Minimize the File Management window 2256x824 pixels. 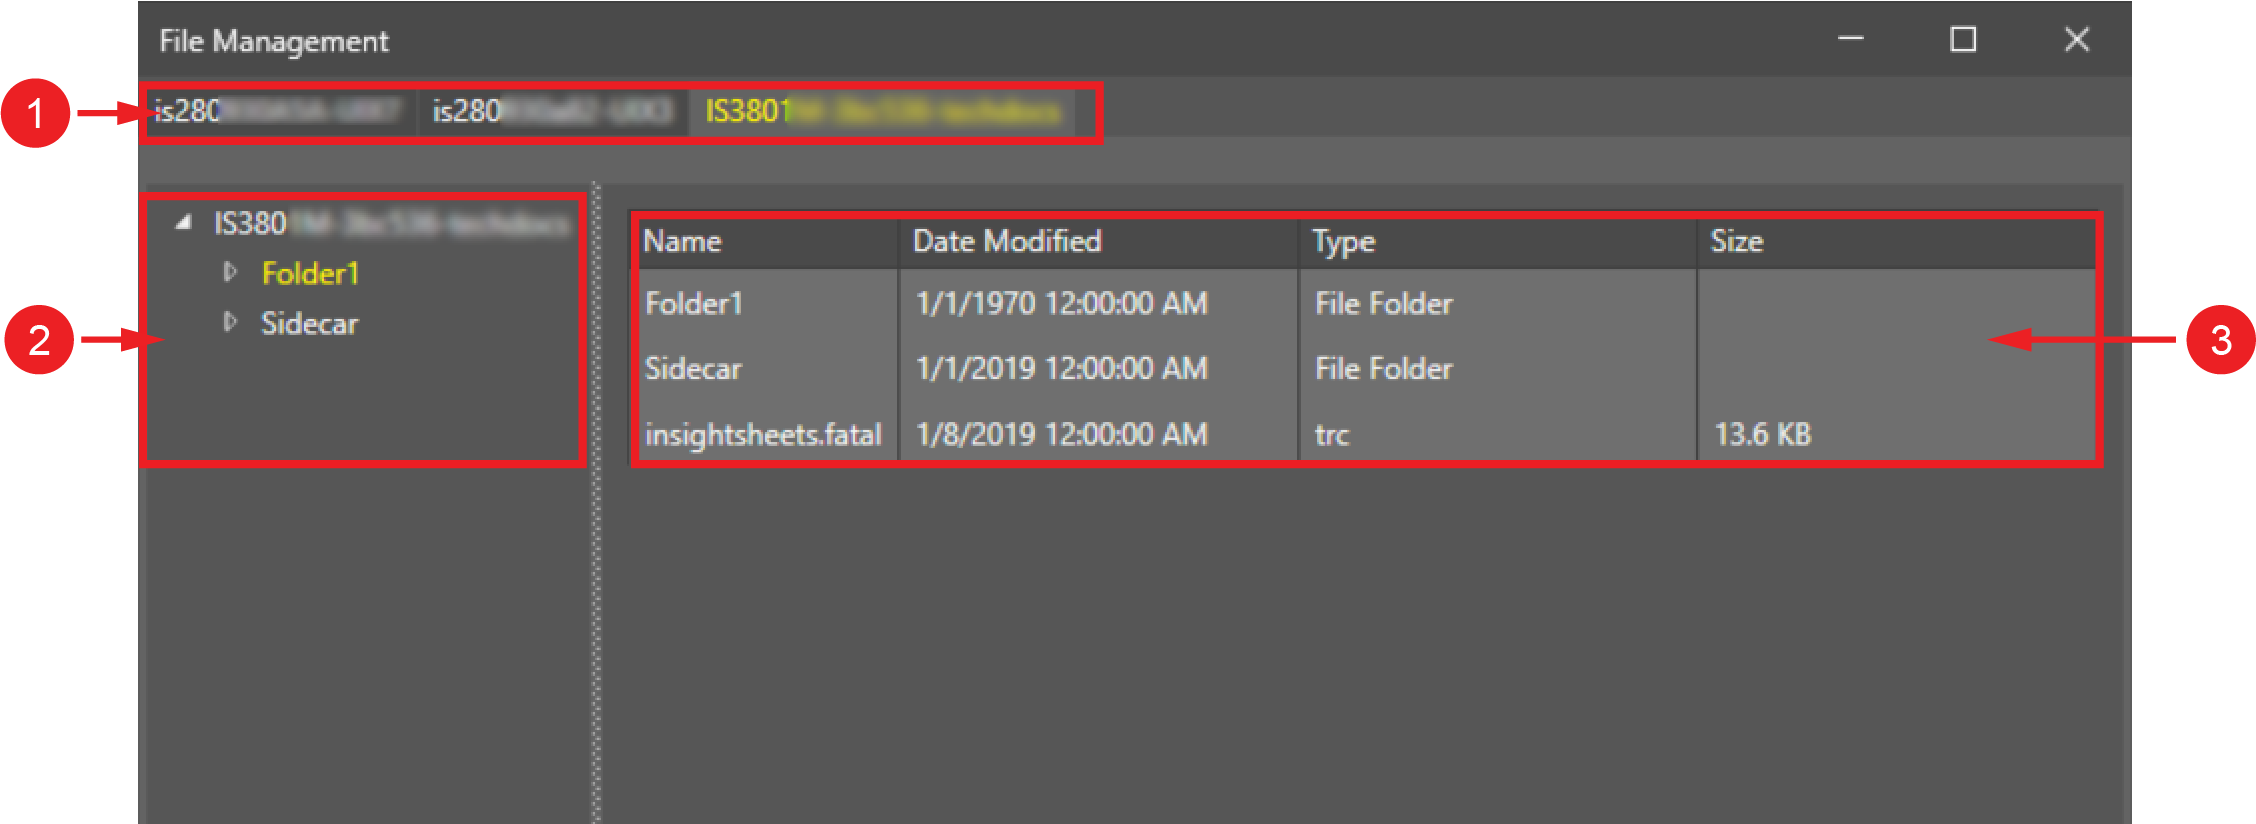tap(1851, 39)
